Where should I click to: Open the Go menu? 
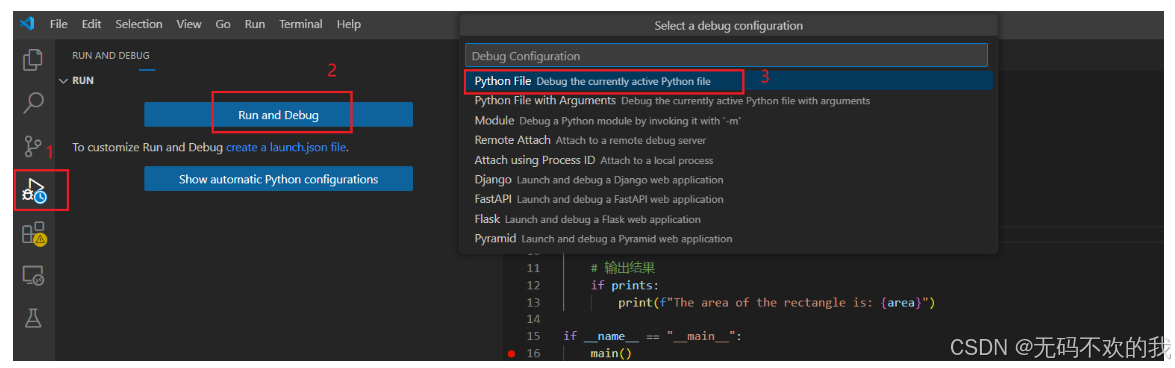223,24
